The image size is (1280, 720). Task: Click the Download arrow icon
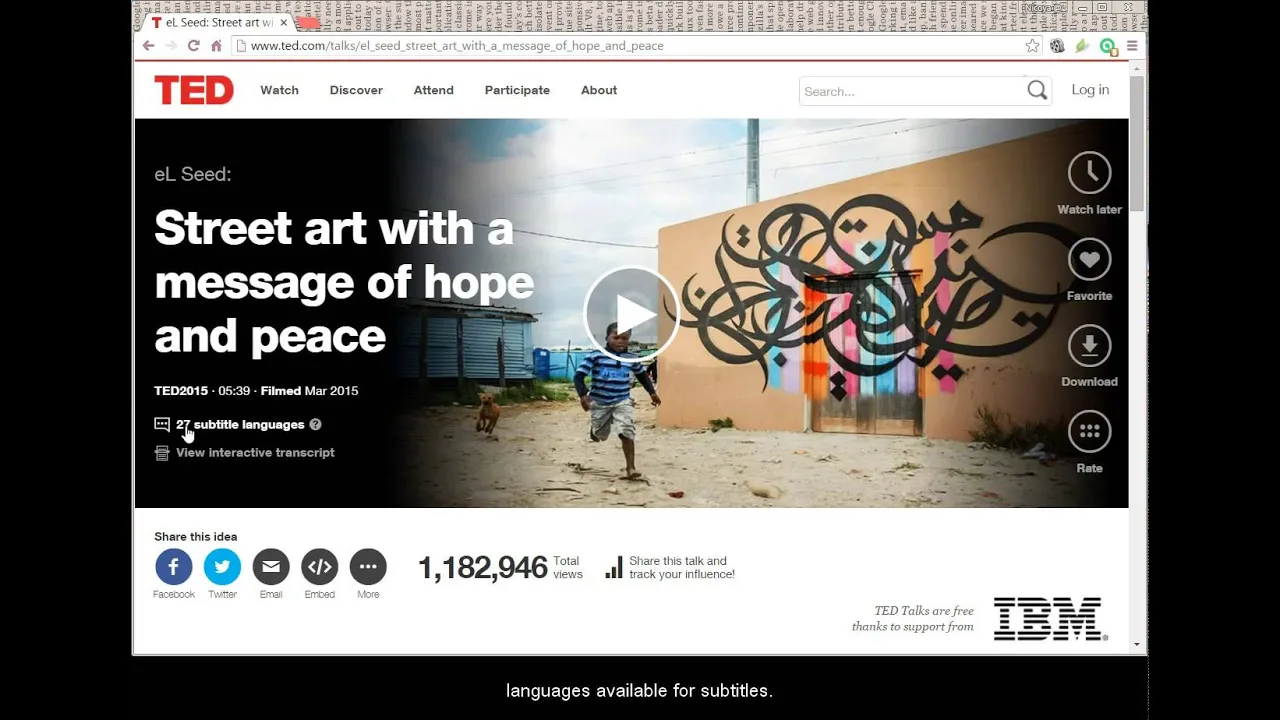[1089, 346]
